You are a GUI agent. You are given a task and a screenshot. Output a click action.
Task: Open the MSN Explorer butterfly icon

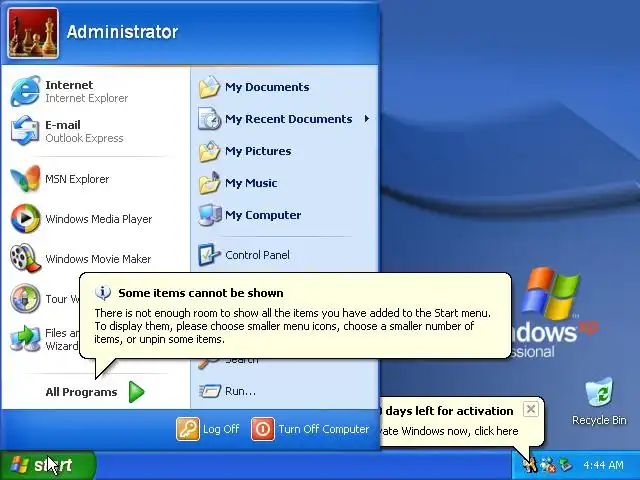(x=25, y=178)
